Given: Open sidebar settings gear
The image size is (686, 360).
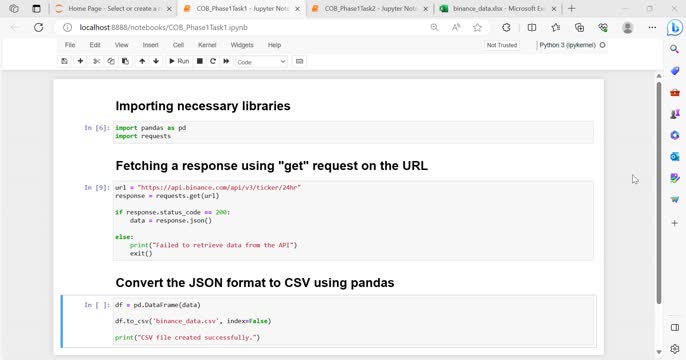Looking at the screenshot, I should coord(675,349).
